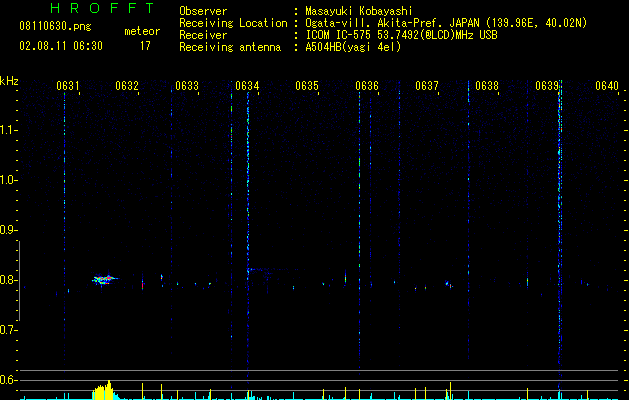Screen dimensions: 629x400
Task: Click the 0639 time marker
Action: (547, 86)
